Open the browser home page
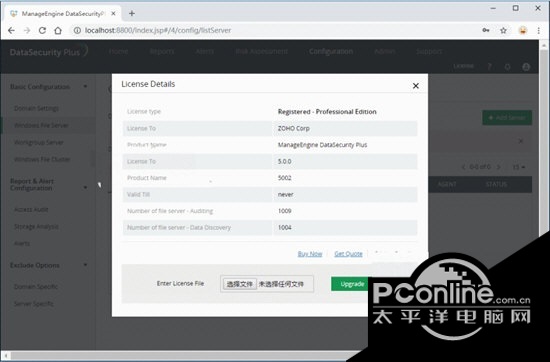The image size is (550, 362). pyautogui.click(x=58, y=31)
